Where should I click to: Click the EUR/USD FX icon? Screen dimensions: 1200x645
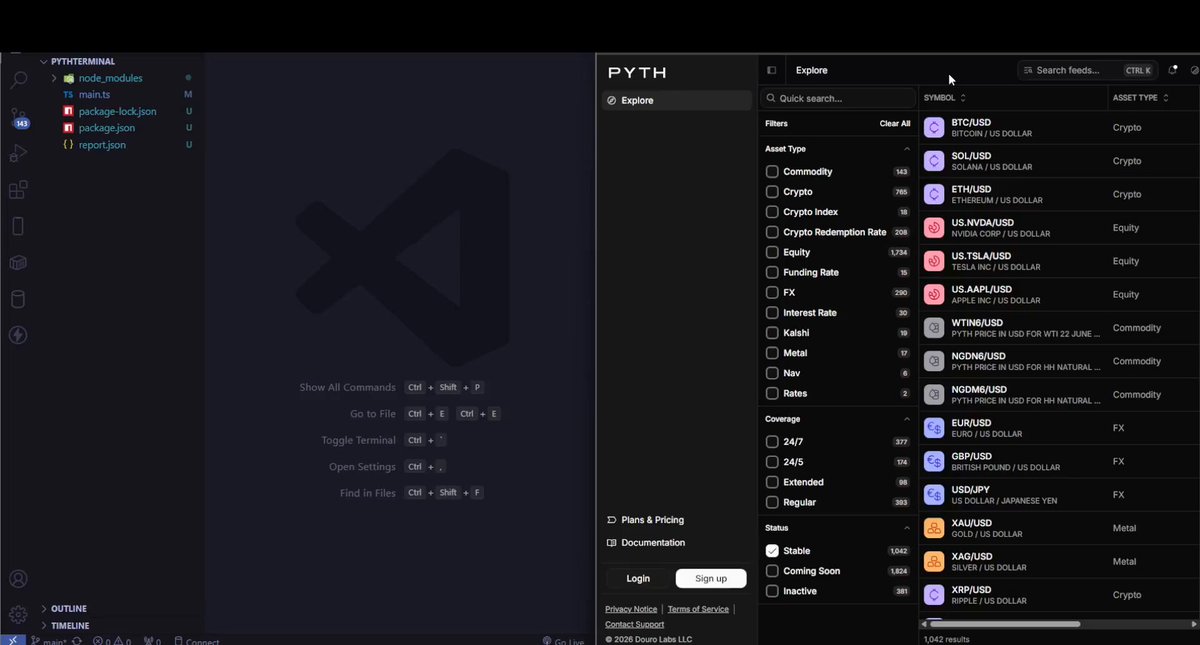click(934, 428)
